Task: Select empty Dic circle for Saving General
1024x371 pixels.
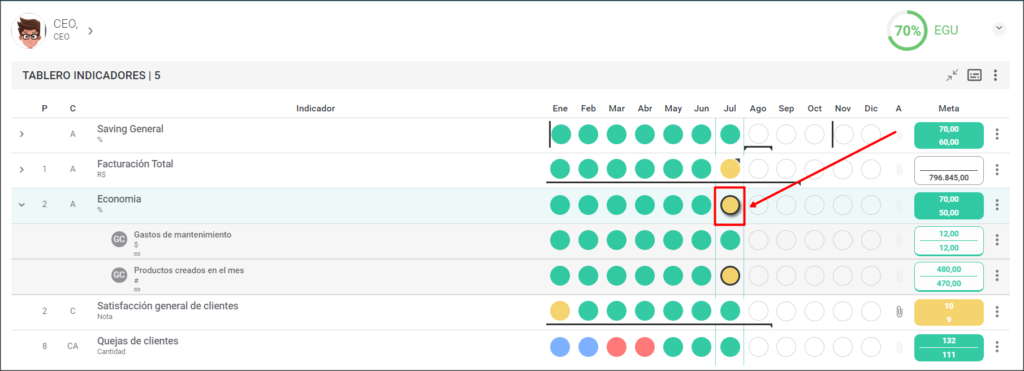Action: point(871,135)
